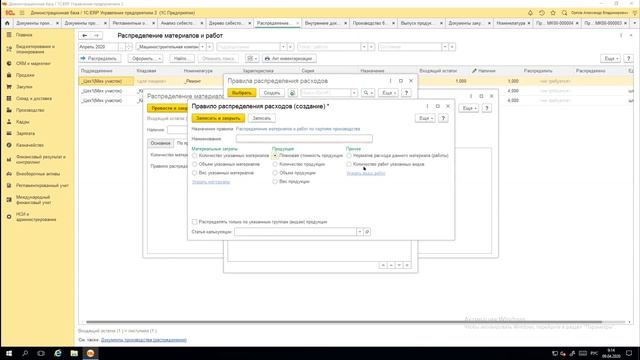Select Количество работ указанных видов radio

click(349, 164)
